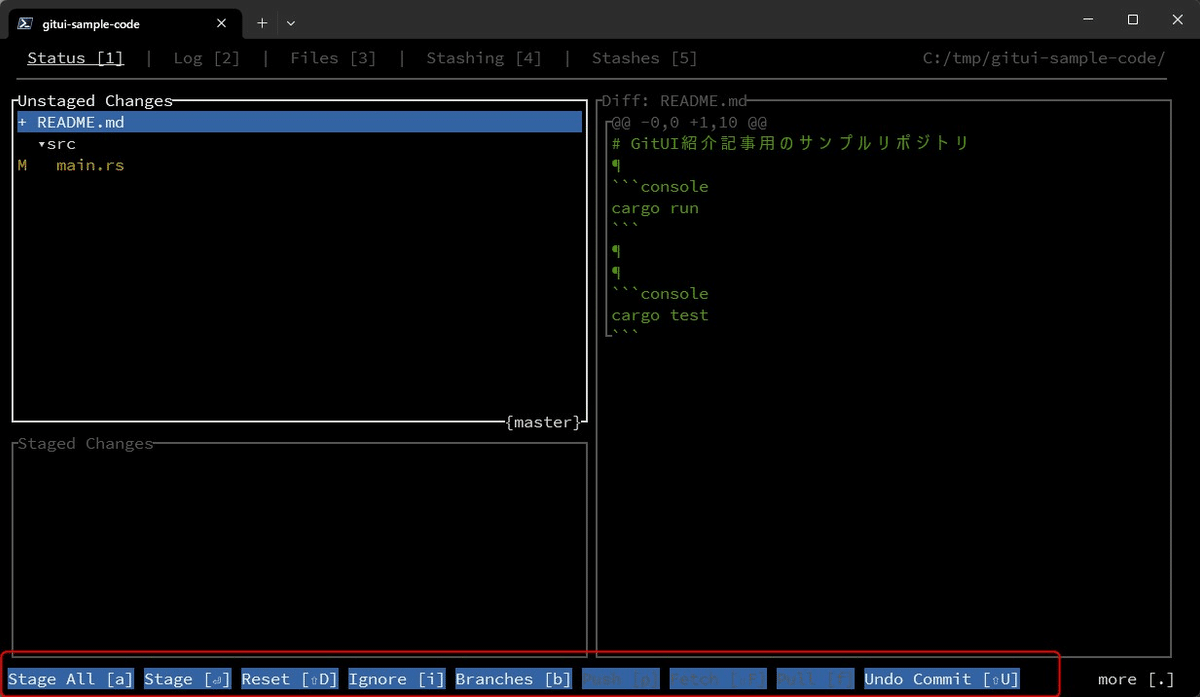The width and height of the screenshot is (1200, 697).
Task: Open Branches via the [b] action
Action: (x=513, y=679)
